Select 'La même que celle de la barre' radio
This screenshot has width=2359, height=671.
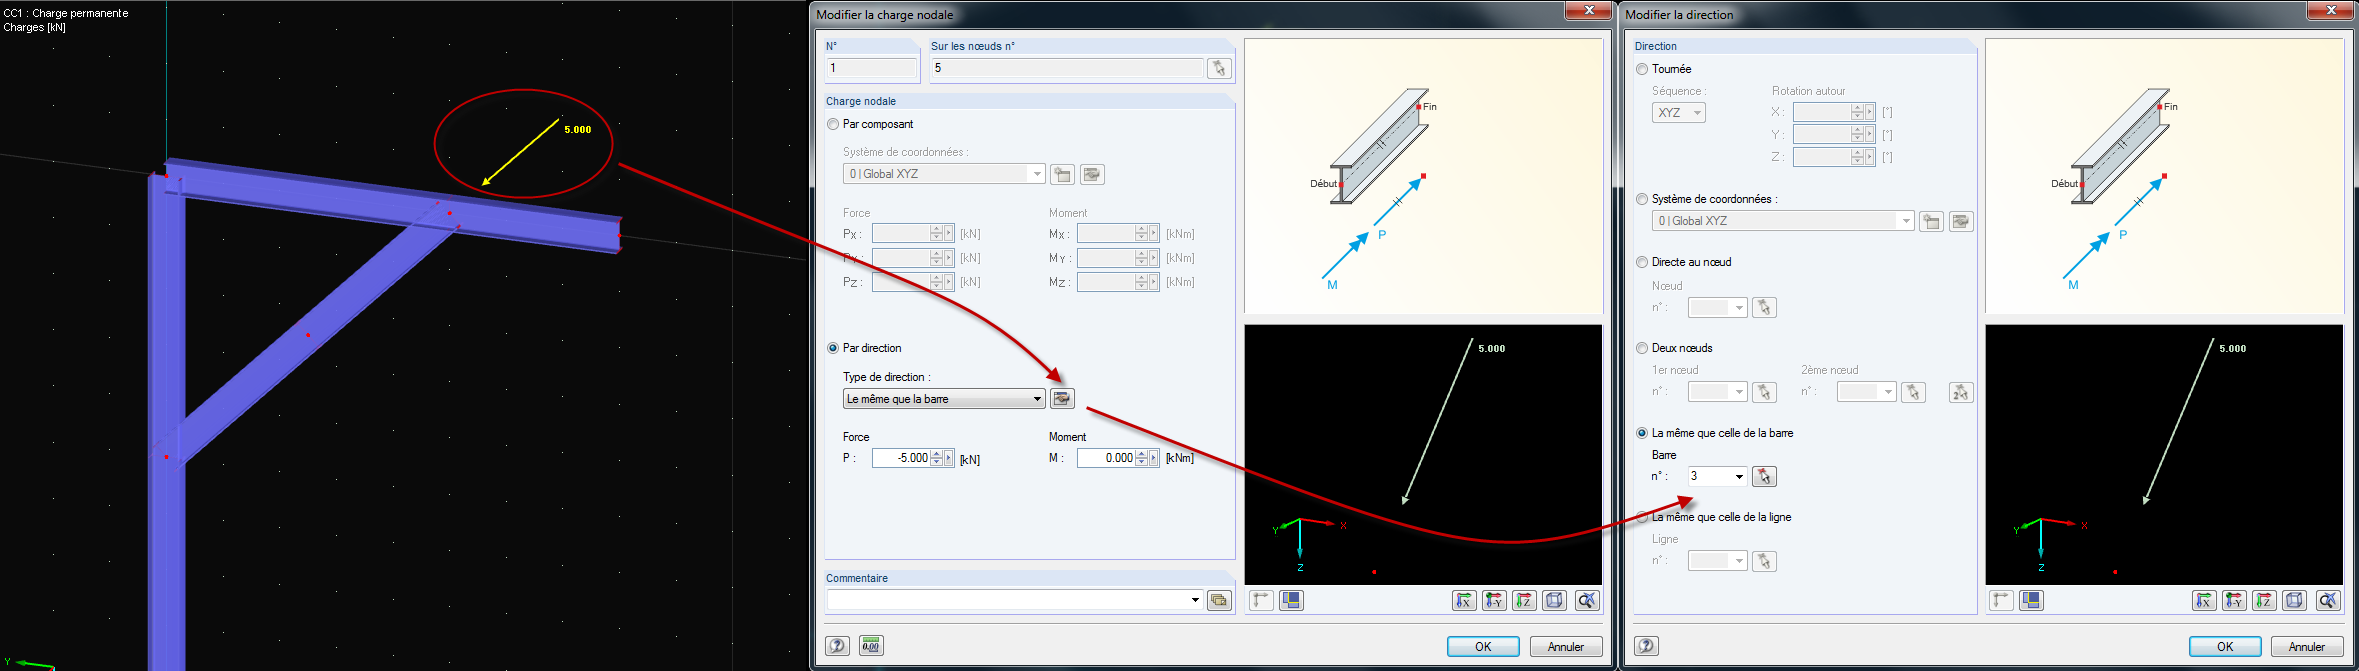(1642, 433)
